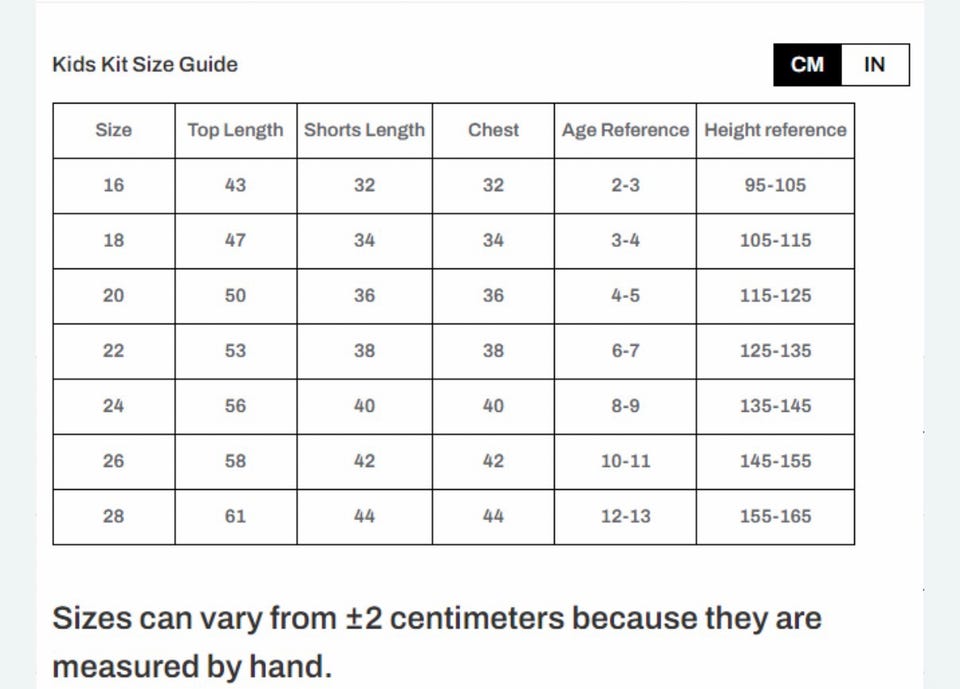This screenshot has height=689, width=960.
Task: Click the height reference 135-145 cell
Action: [775, 406]
